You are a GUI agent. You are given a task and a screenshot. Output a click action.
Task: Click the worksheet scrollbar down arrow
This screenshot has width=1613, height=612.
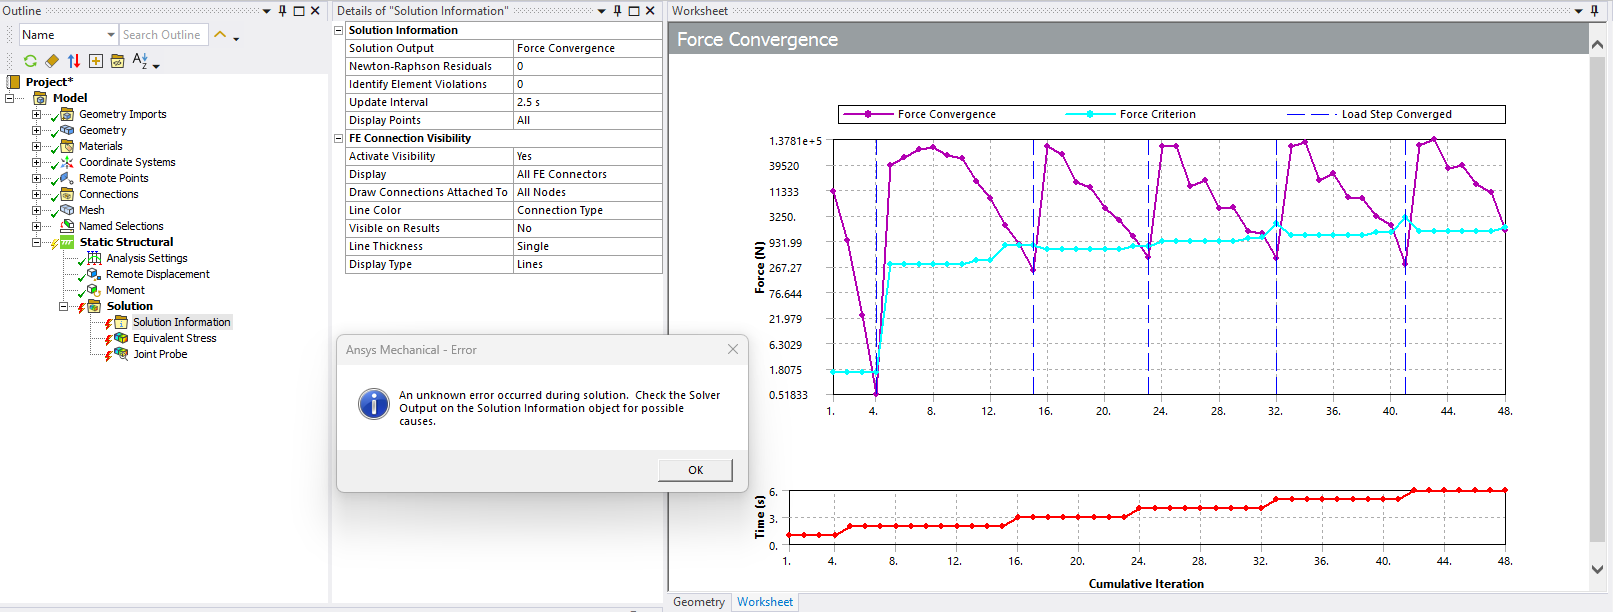pos(1597,569)
